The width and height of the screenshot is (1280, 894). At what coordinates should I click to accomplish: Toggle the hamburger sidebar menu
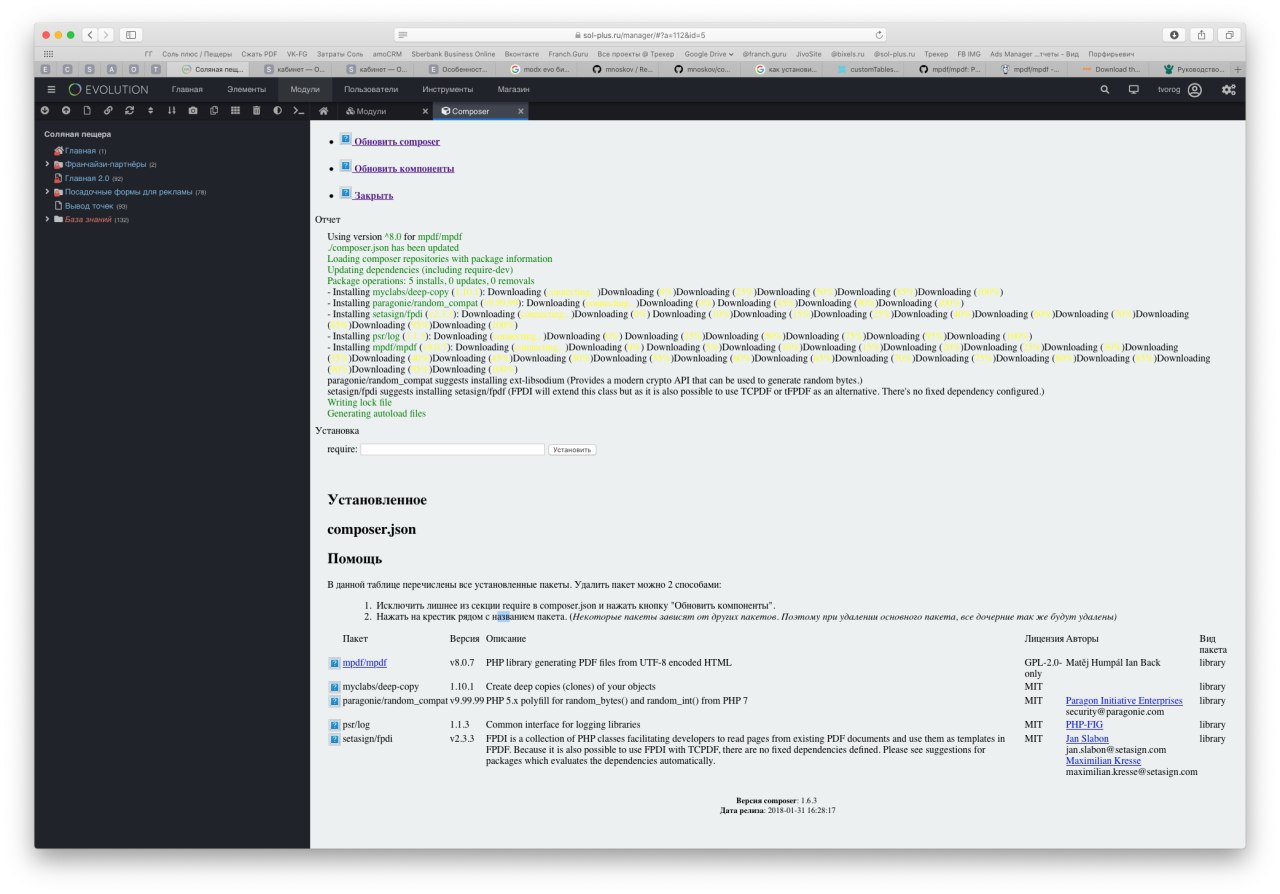[x=52, y=90]
